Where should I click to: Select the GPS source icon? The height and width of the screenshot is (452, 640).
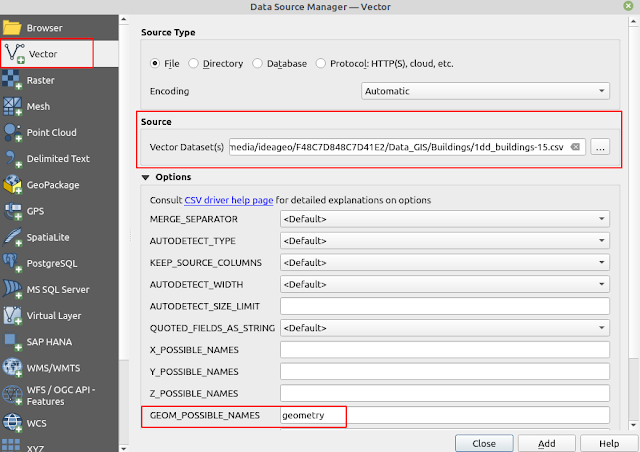(12, 211)
